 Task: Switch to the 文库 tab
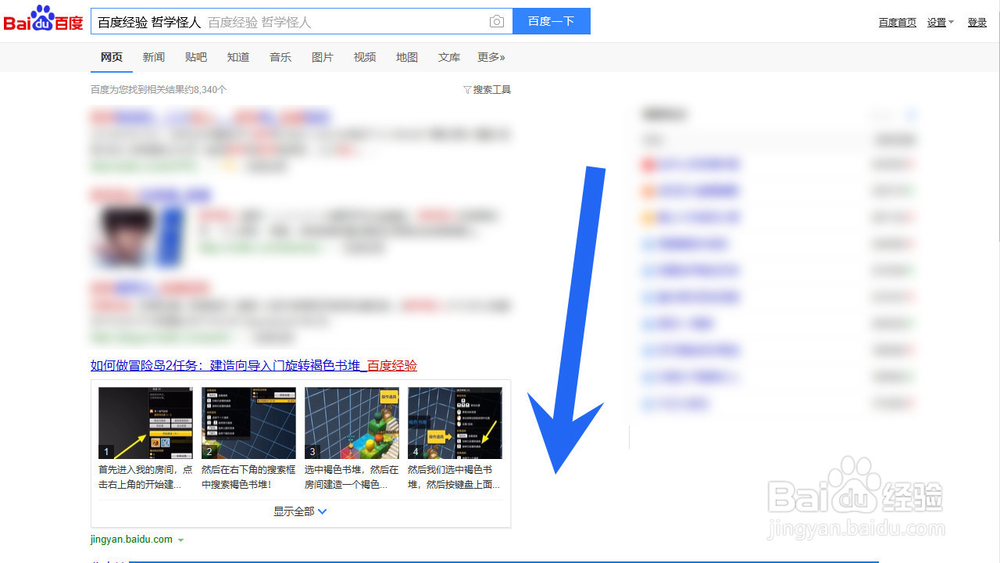point(448,57)
